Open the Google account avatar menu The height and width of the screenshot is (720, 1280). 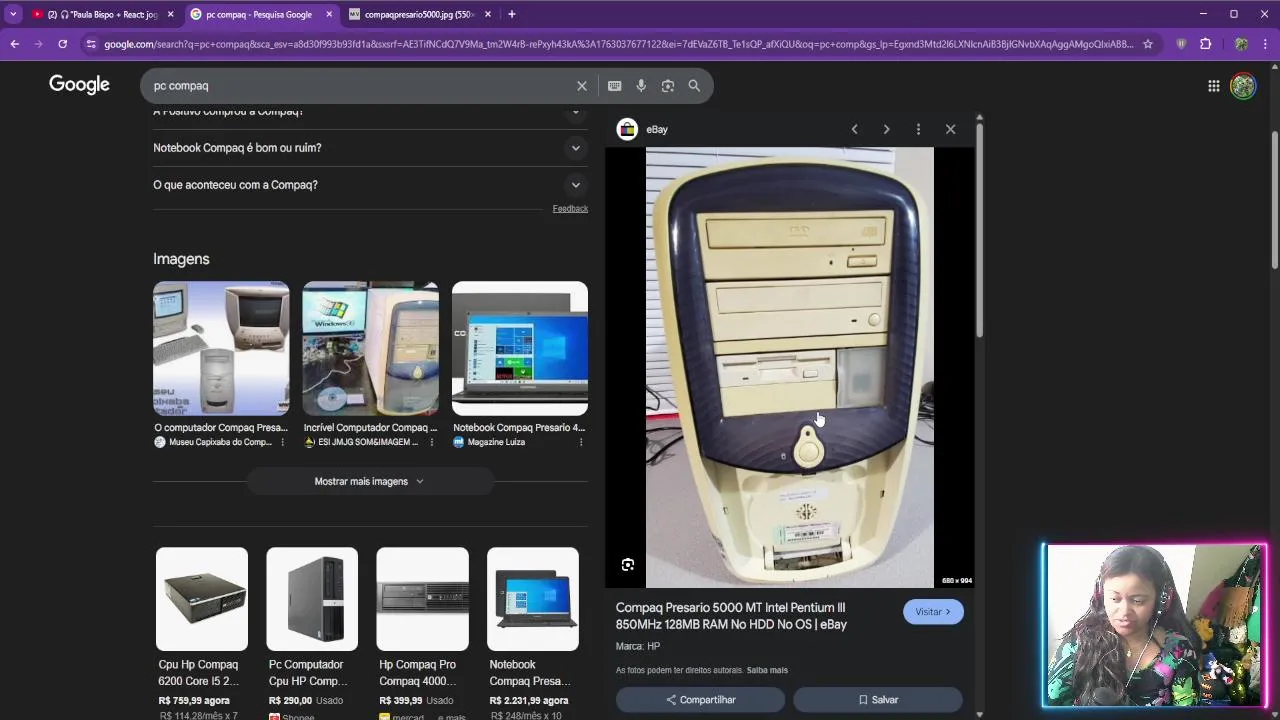[1243, 86]
